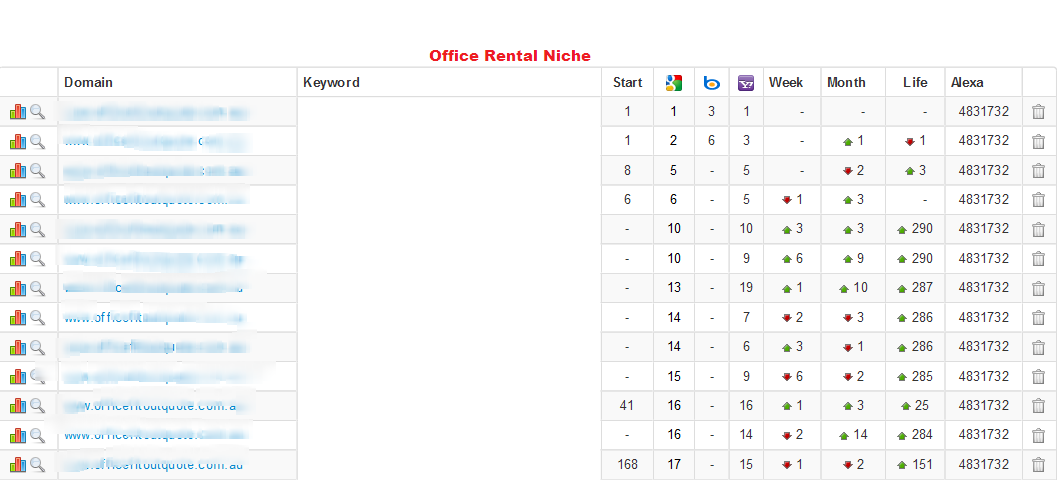Click the trash icon in the Start 8 row
Screen dimensions: 1057x480
(1038, 171)
